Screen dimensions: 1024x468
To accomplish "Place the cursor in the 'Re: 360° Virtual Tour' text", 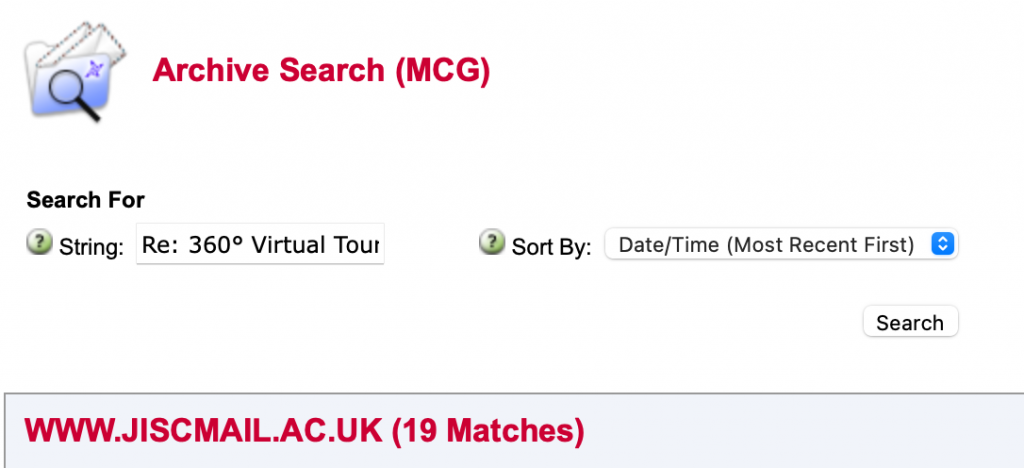I will click(x=261, y=245).
